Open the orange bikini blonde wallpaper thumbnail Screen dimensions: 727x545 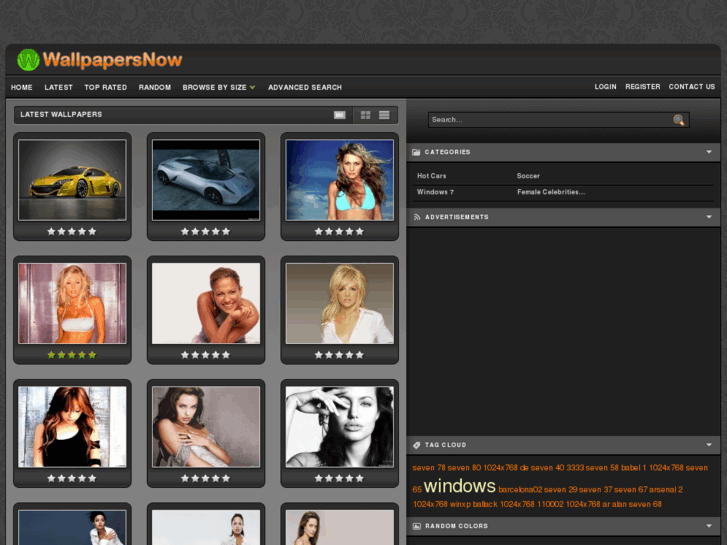72,303
